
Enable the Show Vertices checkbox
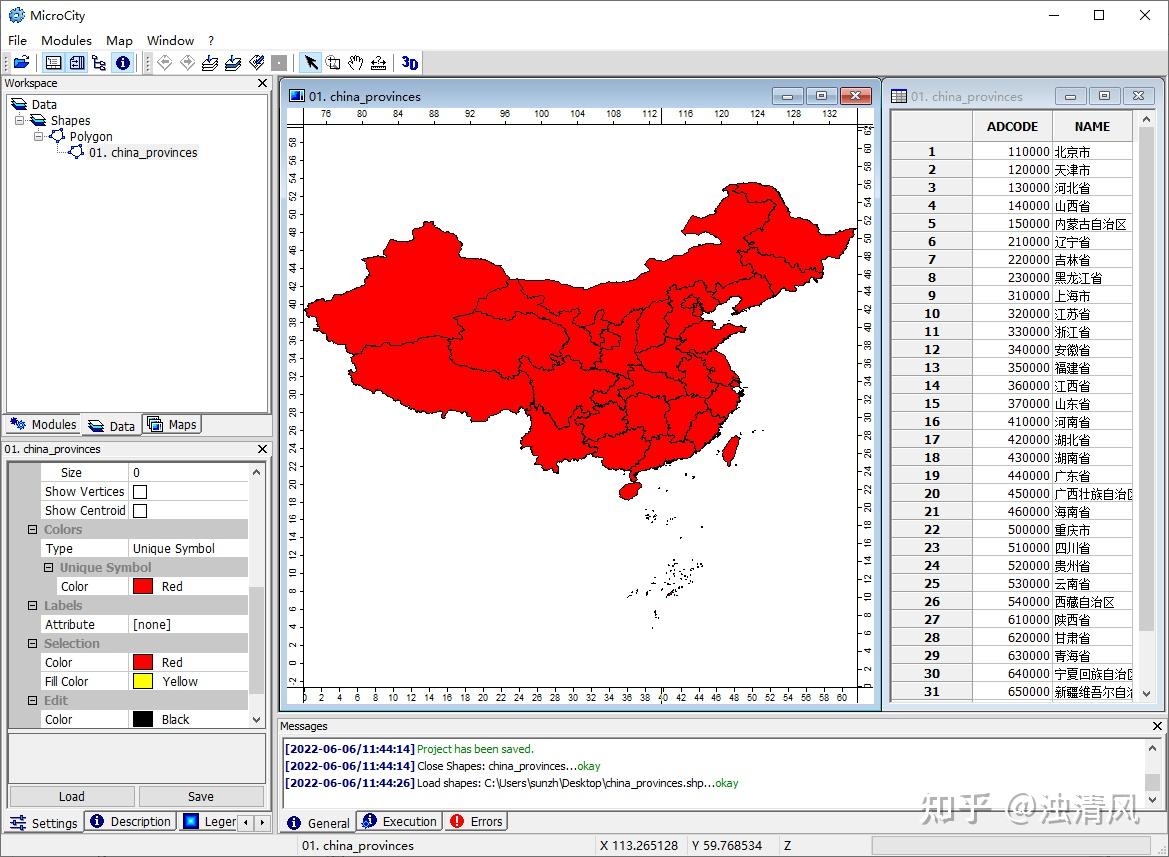click(139, 491)
